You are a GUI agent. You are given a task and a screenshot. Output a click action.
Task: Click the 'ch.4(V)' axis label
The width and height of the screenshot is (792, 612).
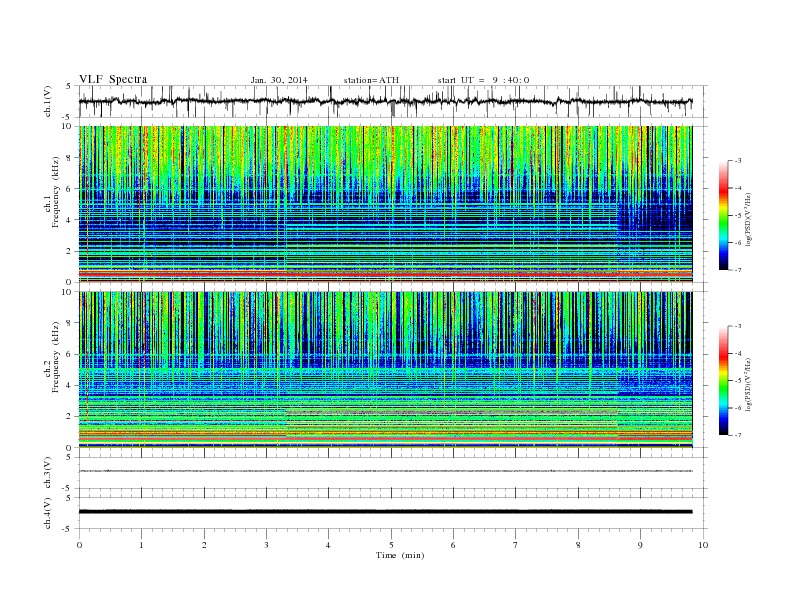point(48,513)
